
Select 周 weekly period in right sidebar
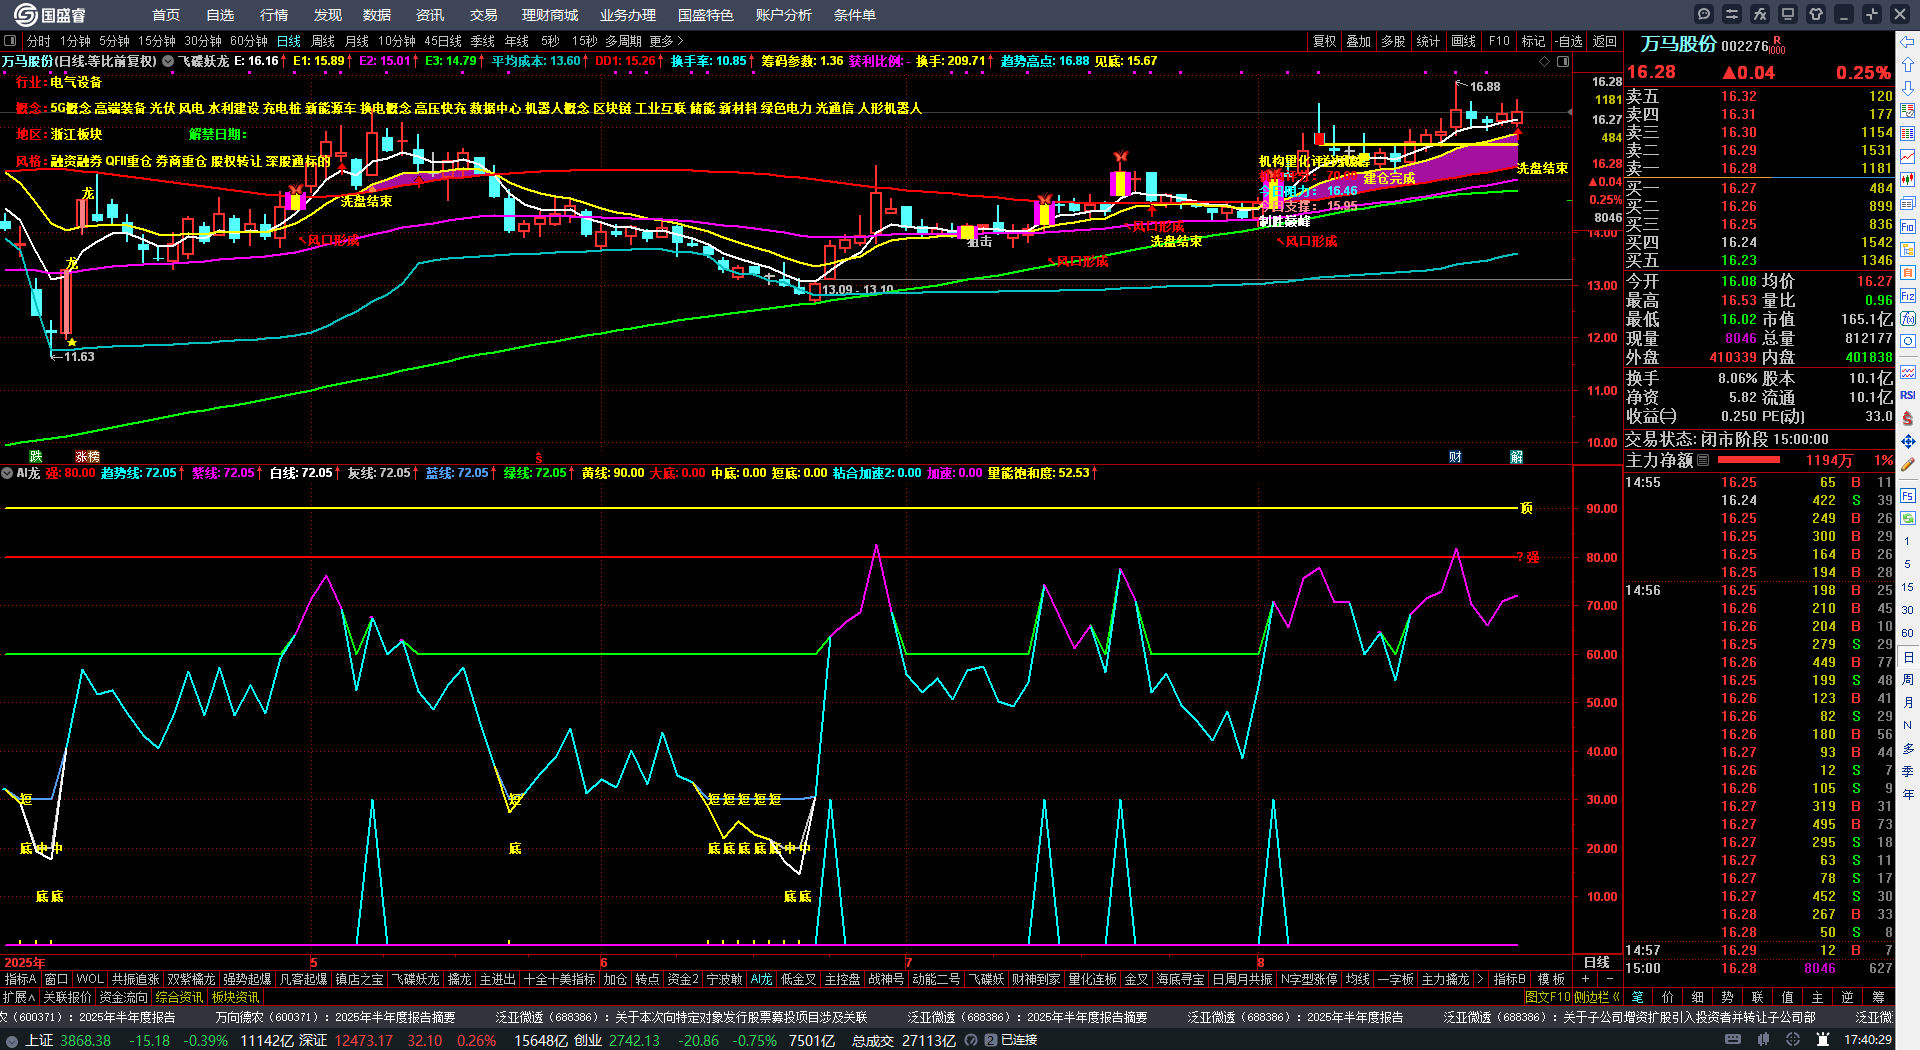click(x=1908, y=679)
